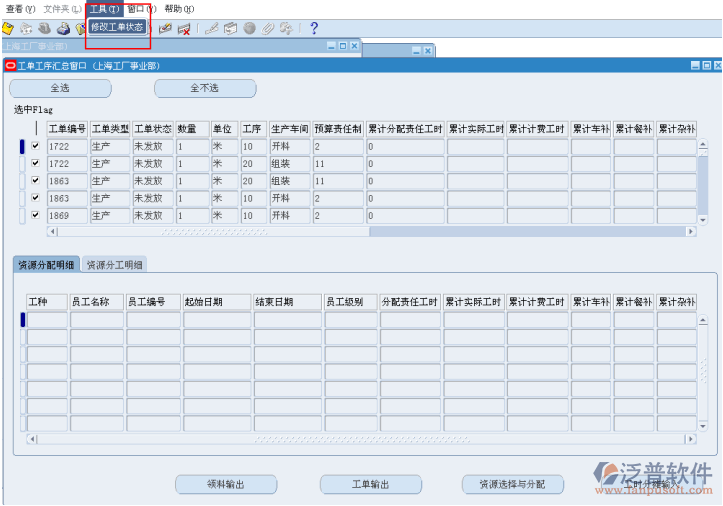
Task: Uncheck the checkbox for work order 1869
Action: click(x=36, y=215)
